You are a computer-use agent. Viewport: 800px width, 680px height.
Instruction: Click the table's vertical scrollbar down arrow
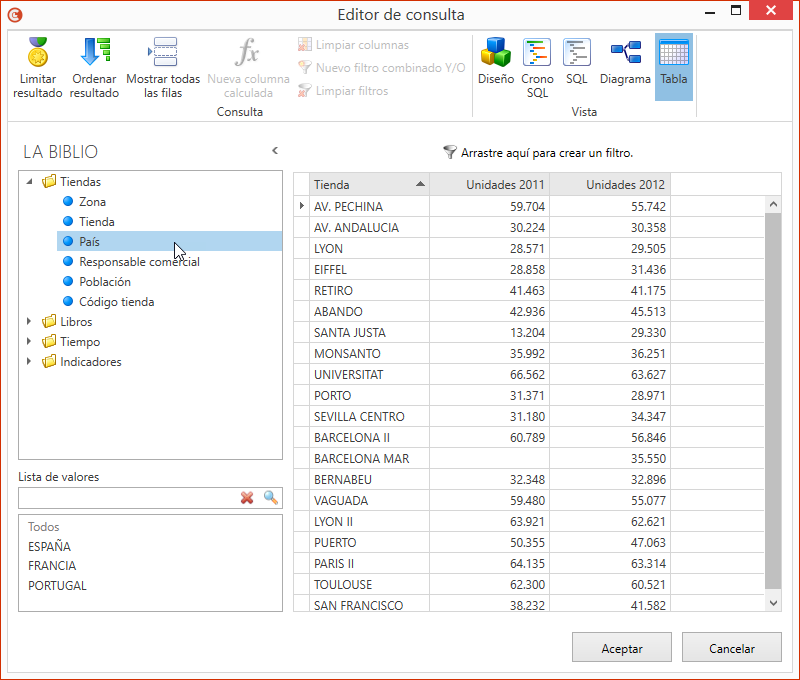[773, 602]
